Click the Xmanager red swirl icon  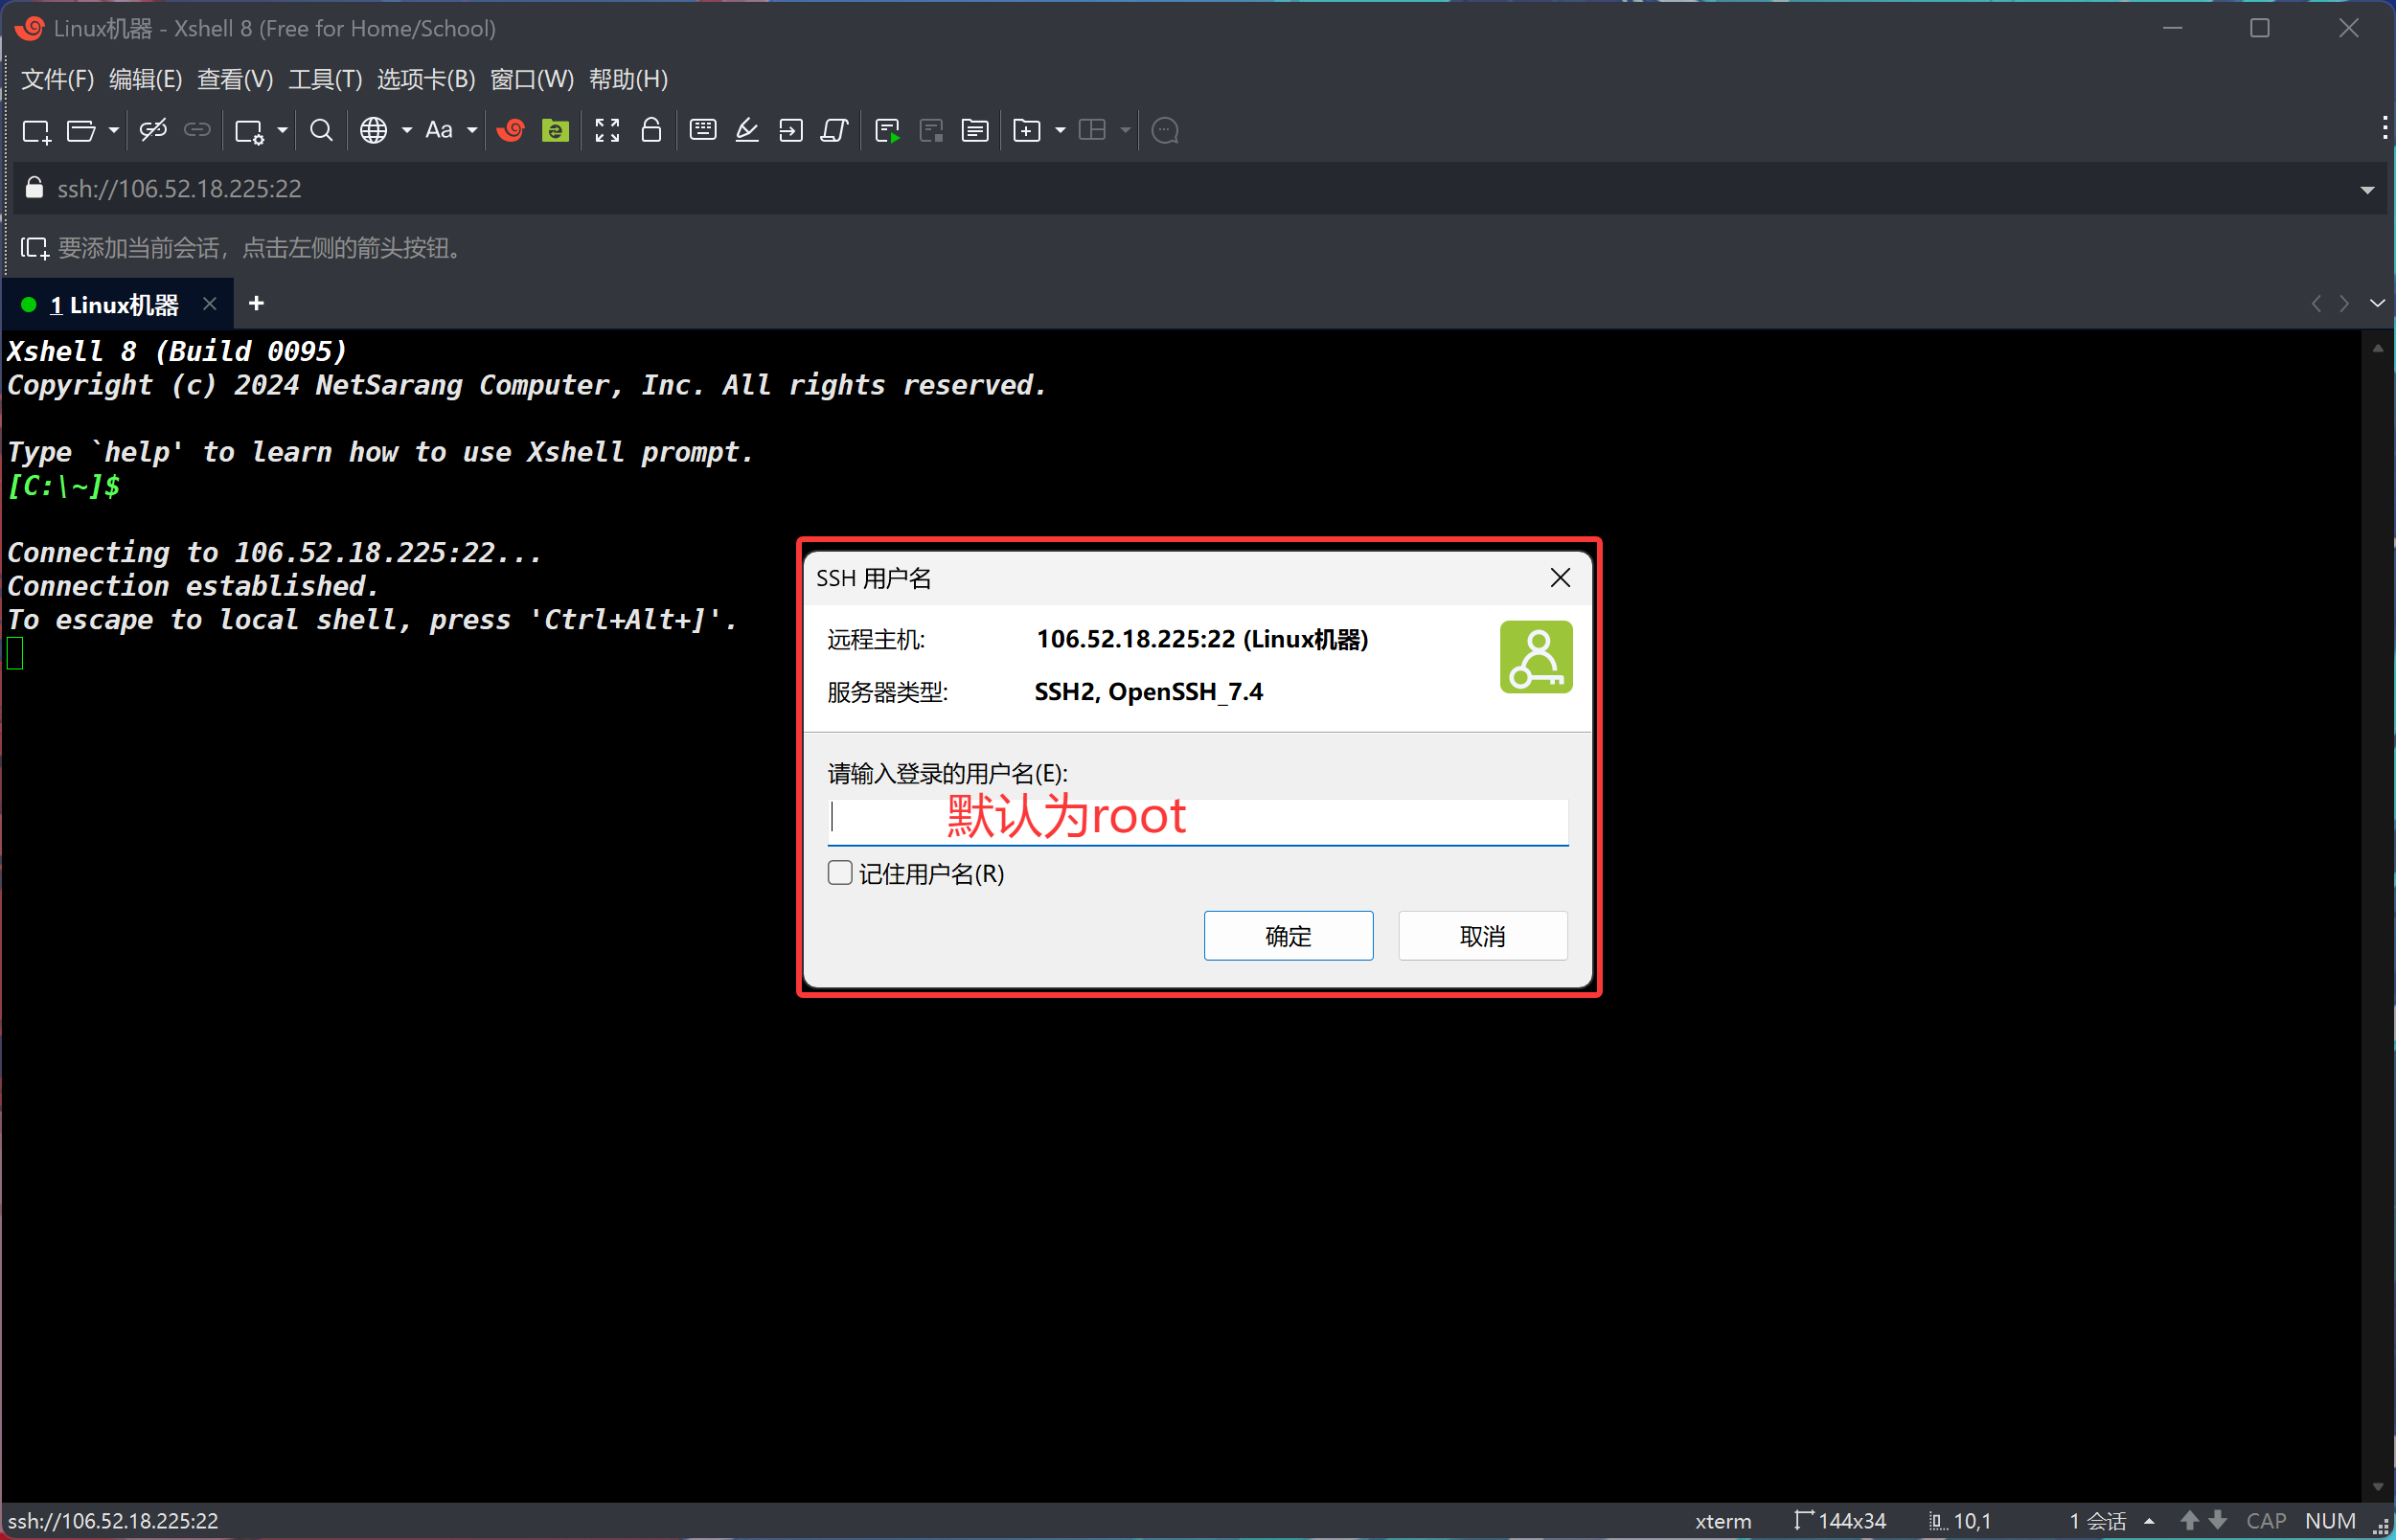click(511, 131)
